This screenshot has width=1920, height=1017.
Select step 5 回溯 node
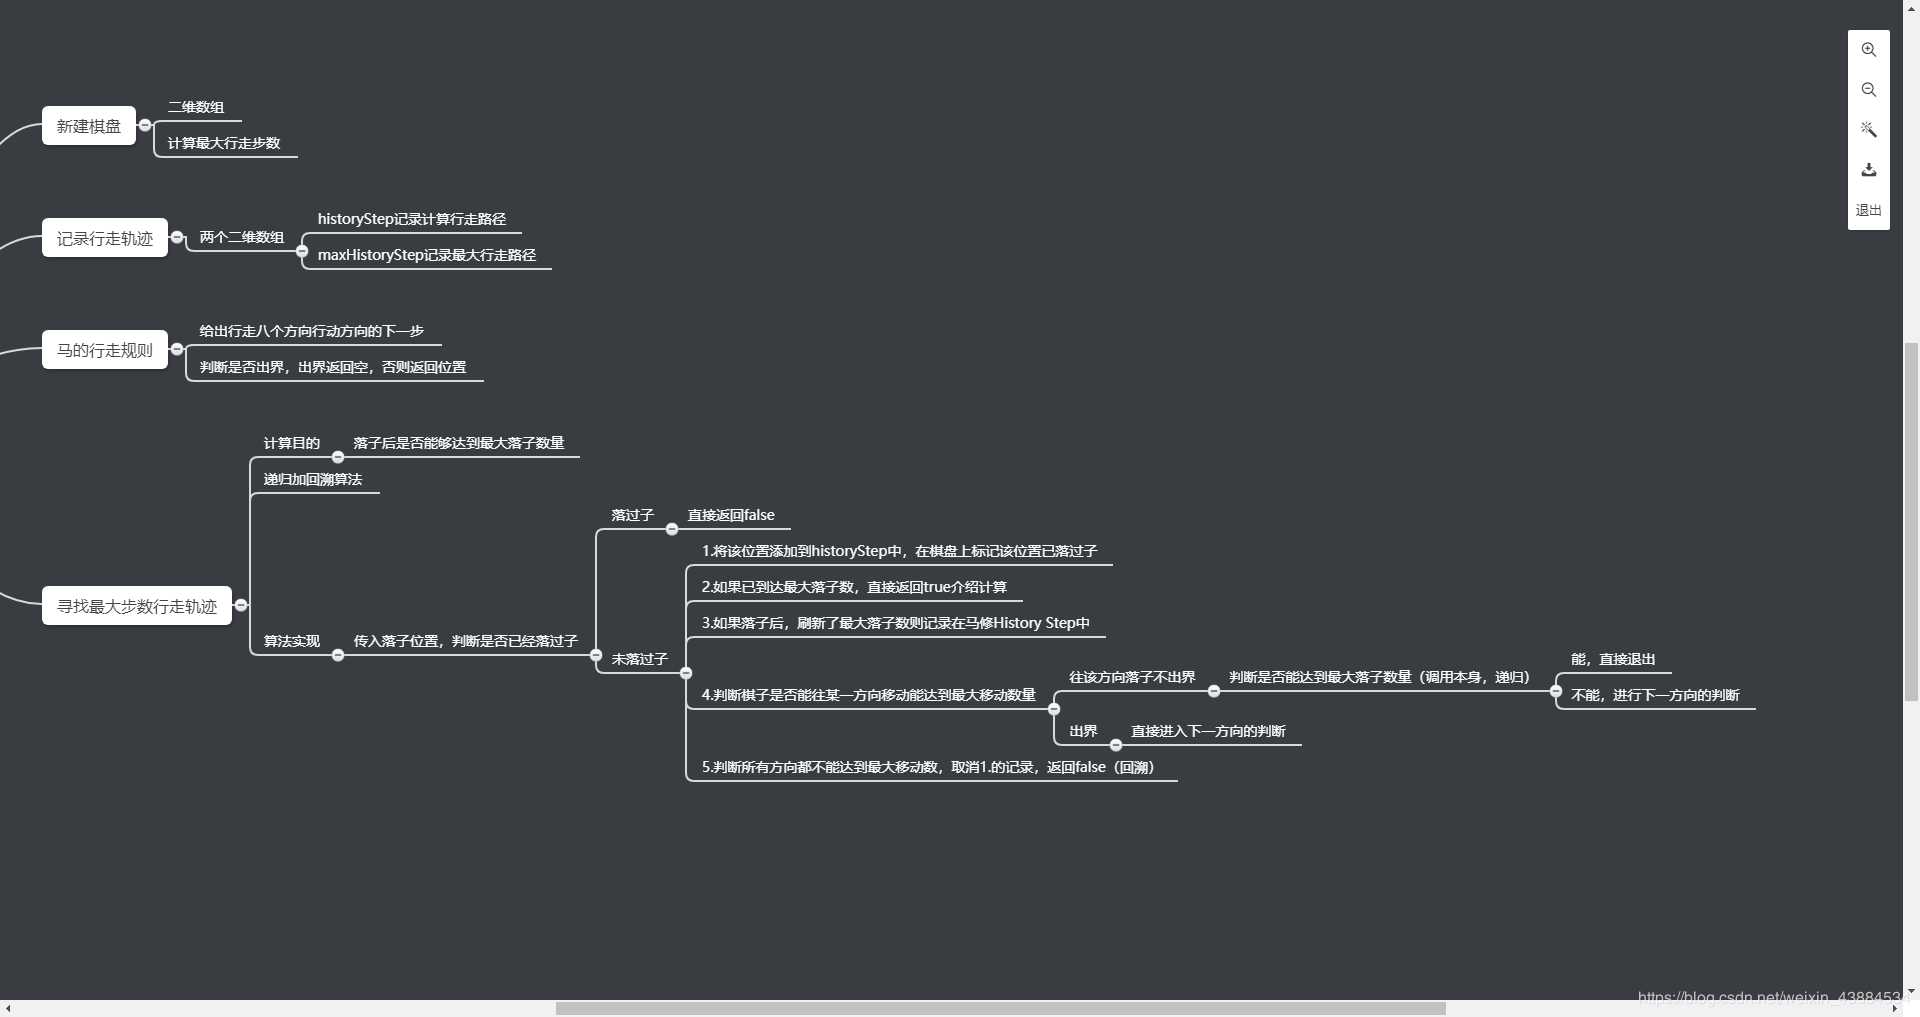(928, 767)
